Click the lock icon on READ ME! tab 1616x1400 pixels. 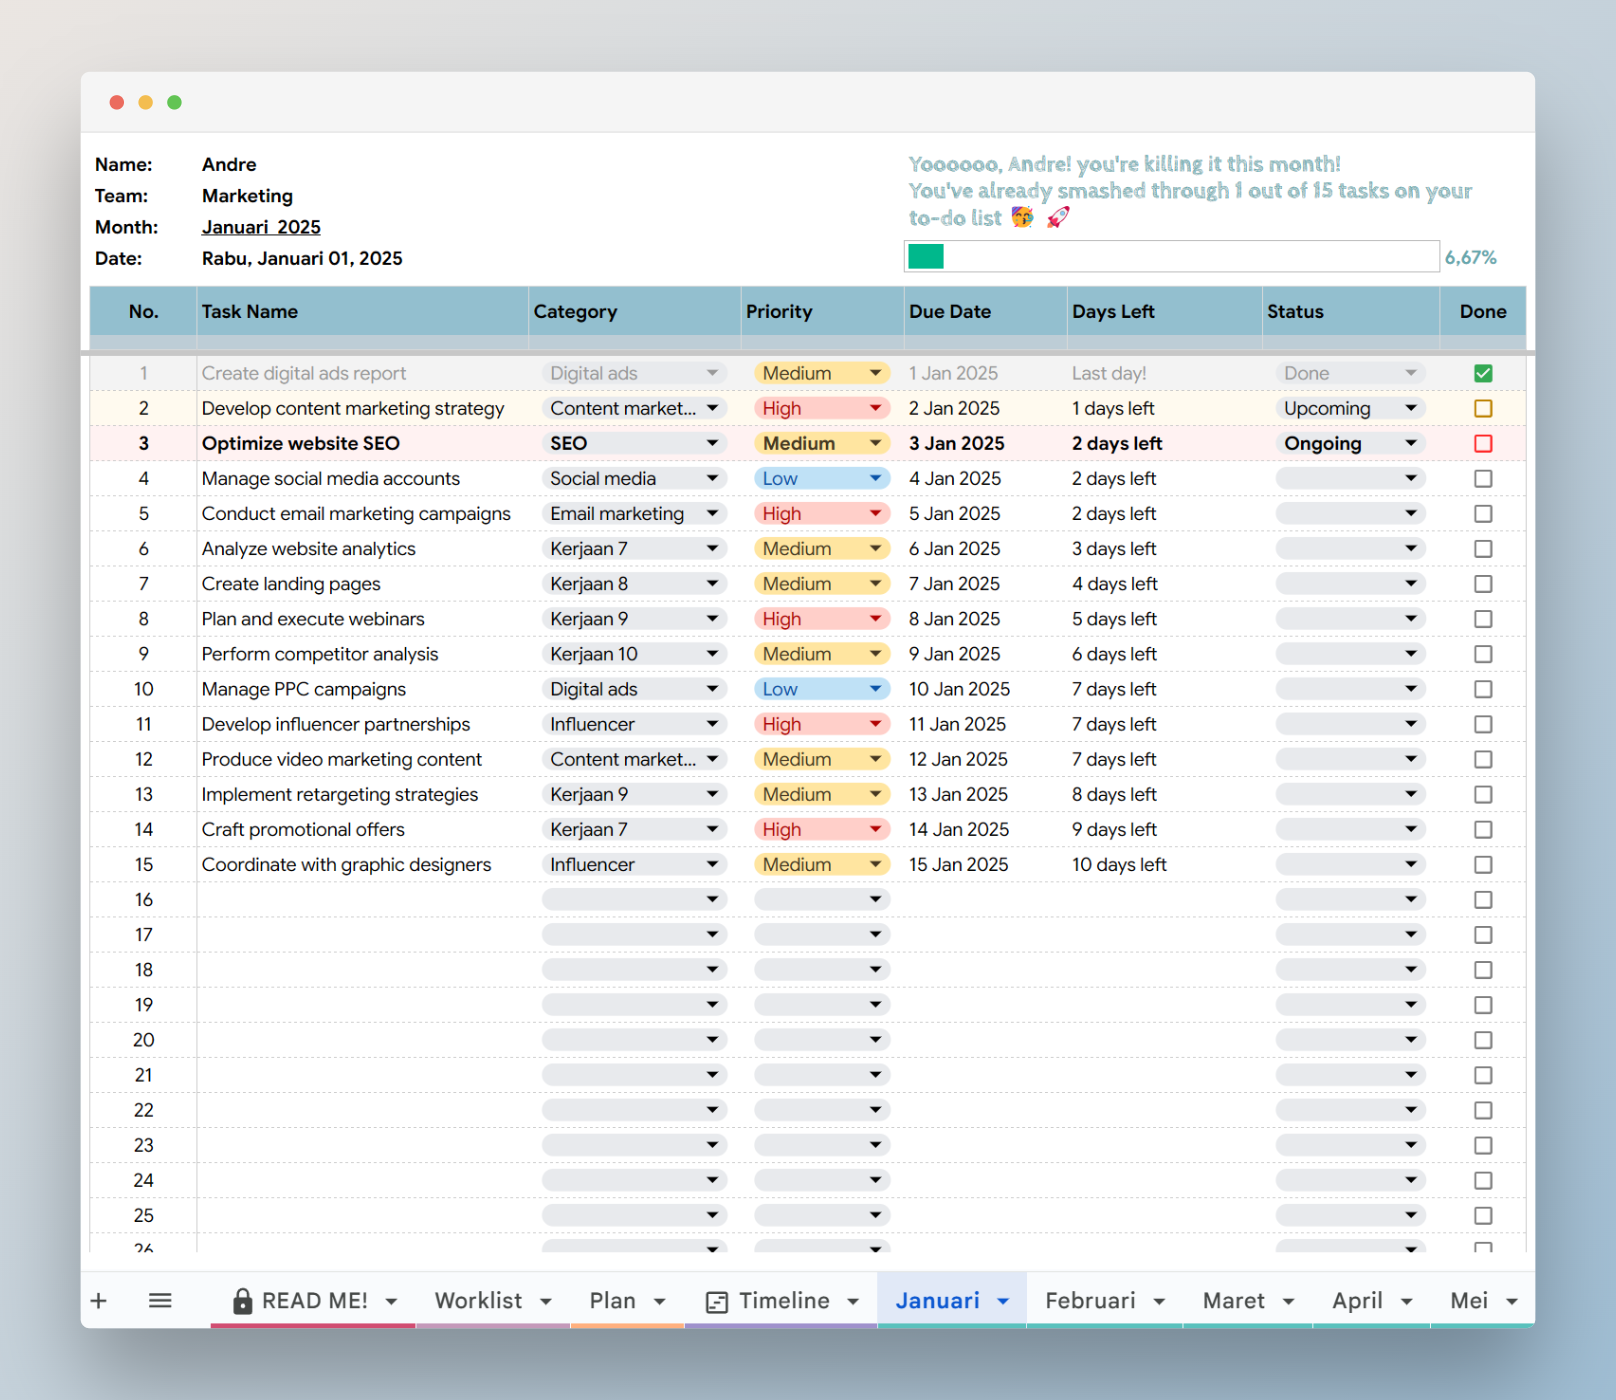tap(242, 1300)
